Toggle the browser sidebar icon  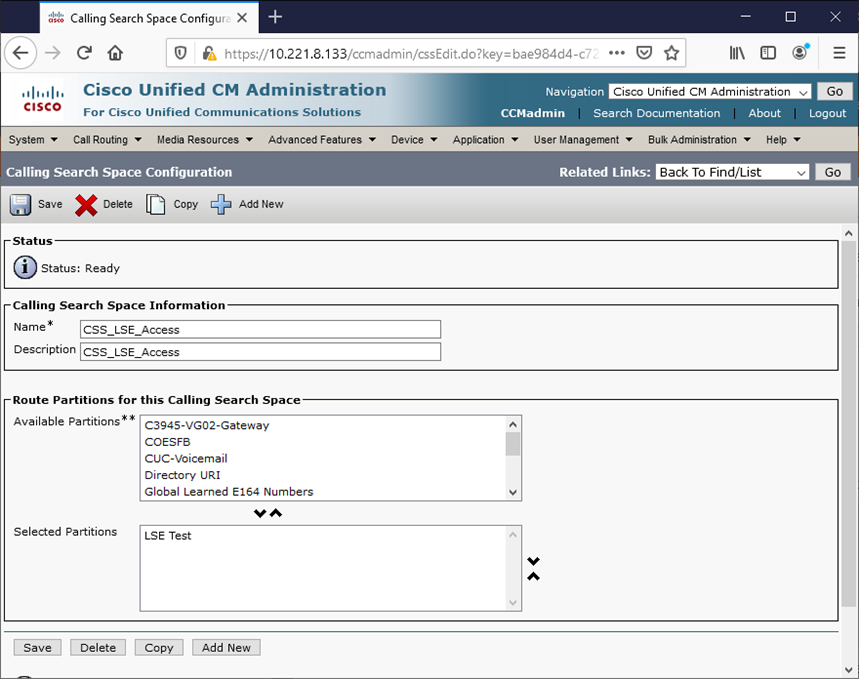click(768, 53)
